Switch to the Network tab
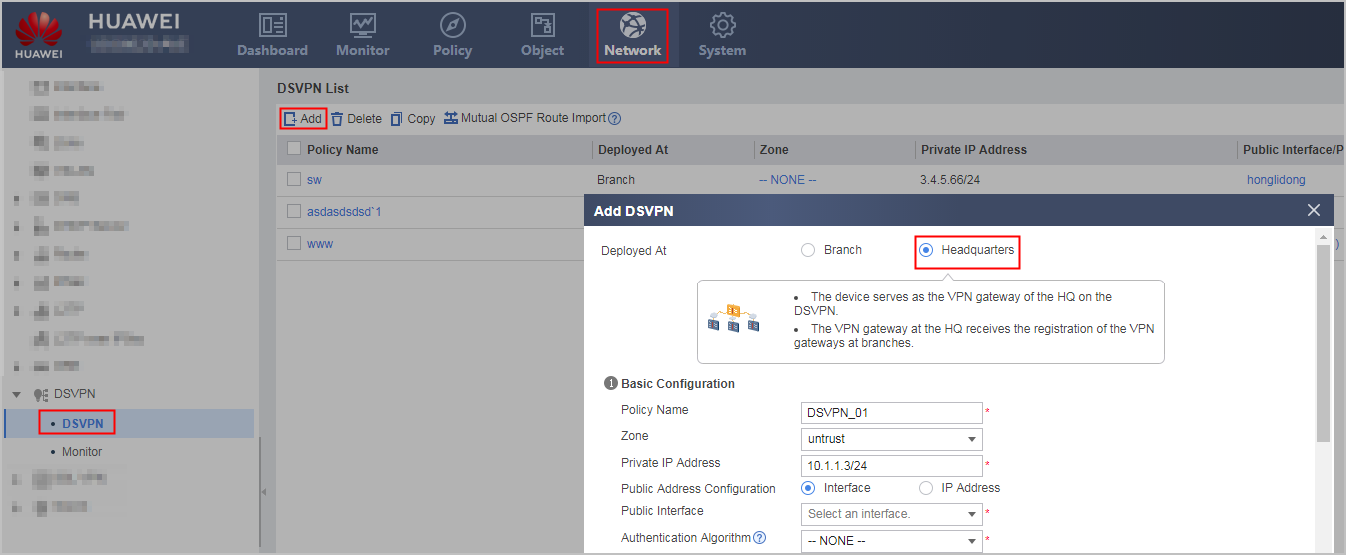The height and width of the screenshot is (555, 1346). click(x=632, y=35)
